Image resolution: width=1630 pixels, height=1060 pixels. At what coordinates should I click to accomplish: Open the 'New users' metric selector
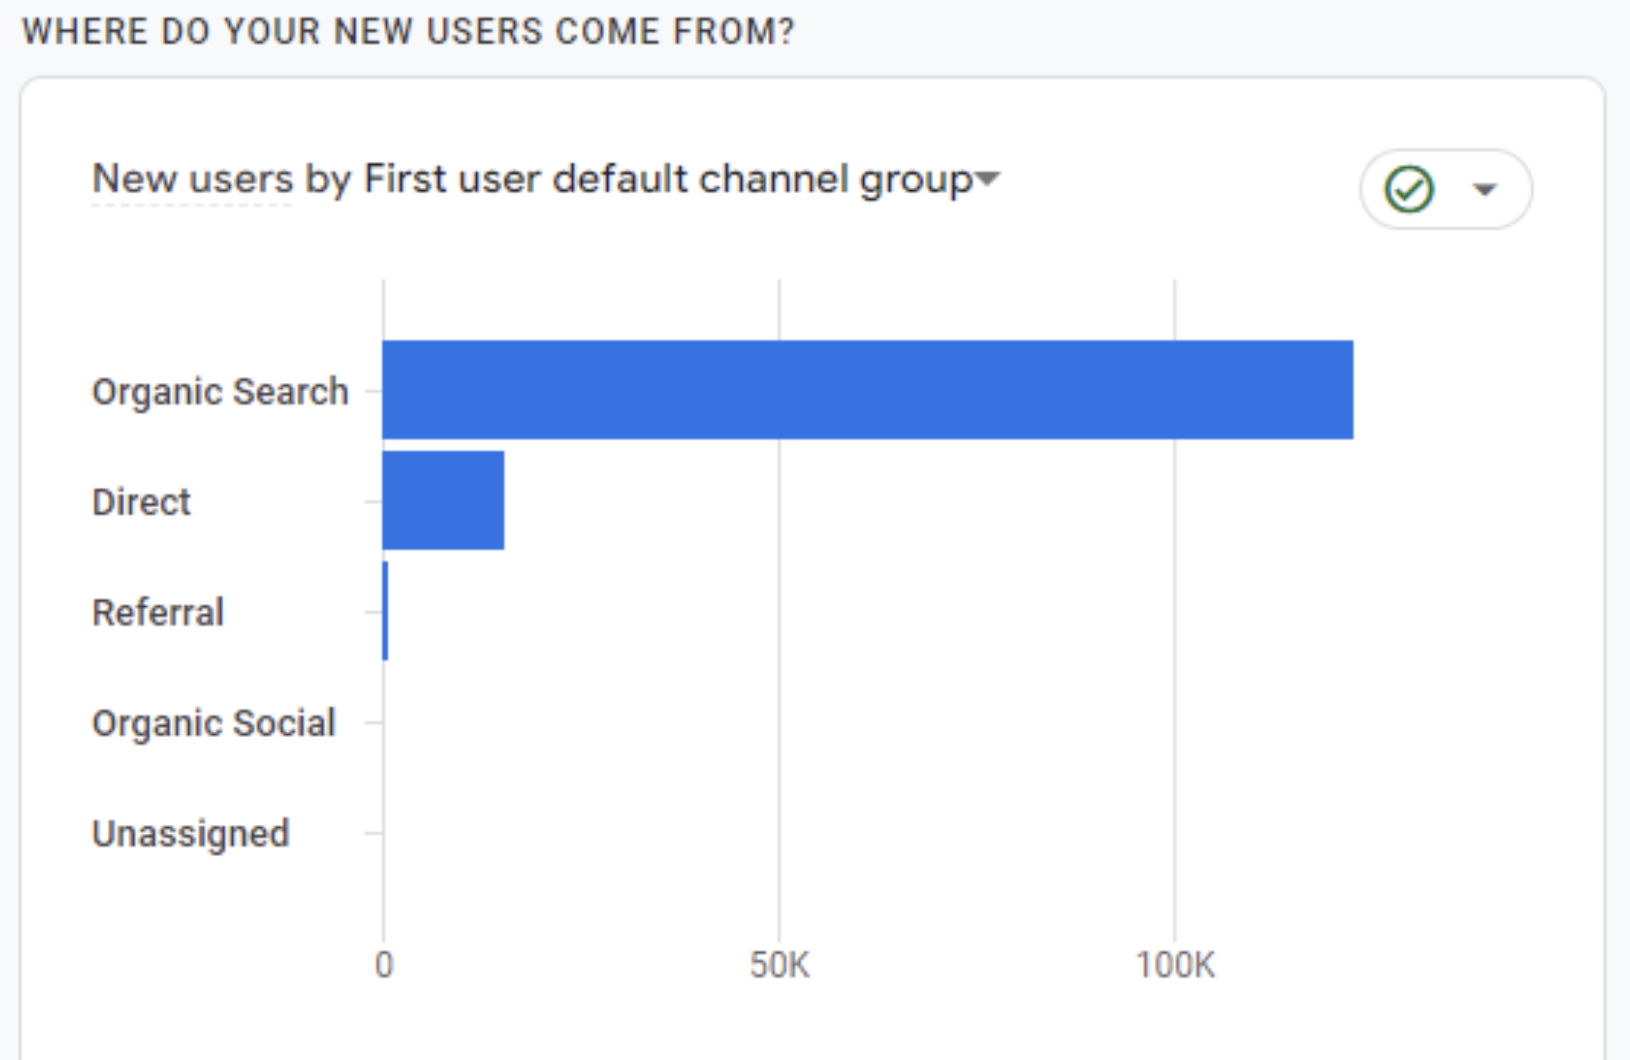tap(192, 179)
